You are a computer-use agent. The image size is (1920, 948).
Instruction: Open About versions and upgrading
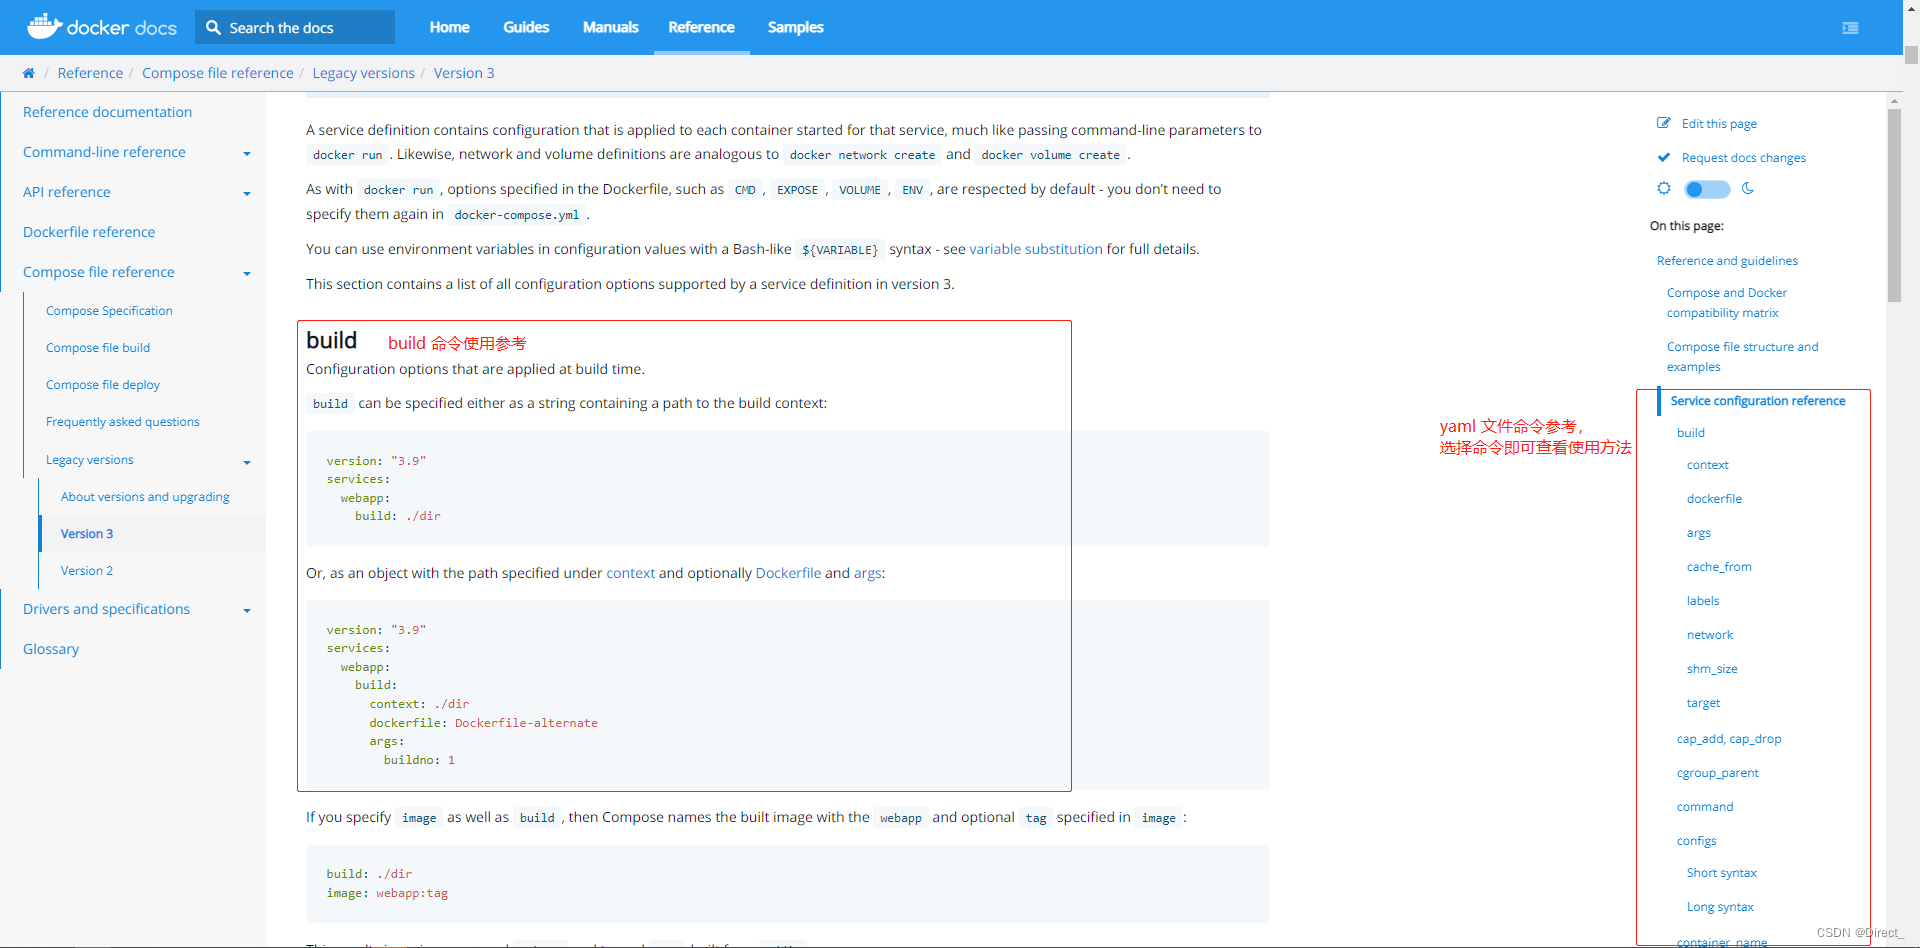click(x=145, y=497)
